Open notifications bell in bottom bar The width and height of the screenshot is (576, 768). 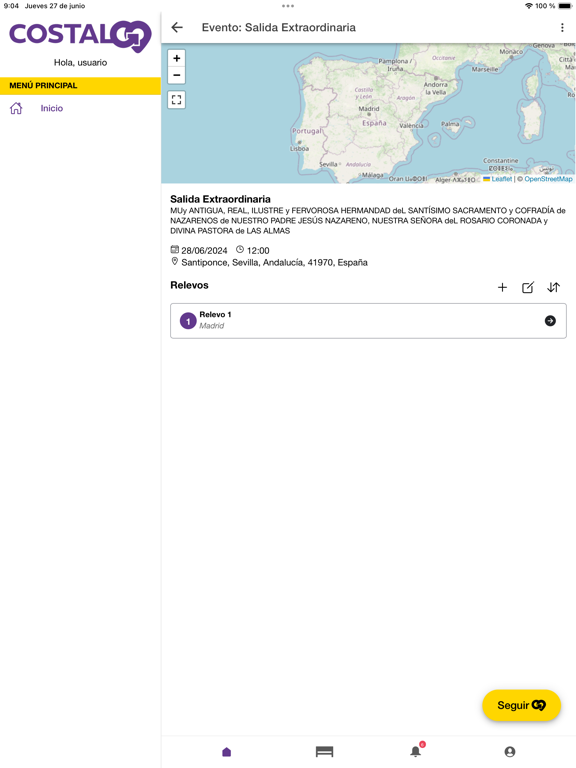pos(416,750)
